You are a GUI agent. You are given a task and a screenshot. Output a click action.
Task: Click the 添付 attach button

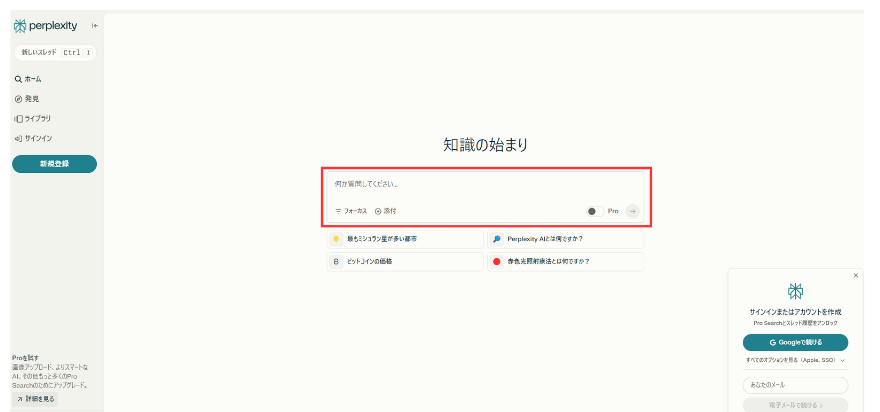(386, 211)
